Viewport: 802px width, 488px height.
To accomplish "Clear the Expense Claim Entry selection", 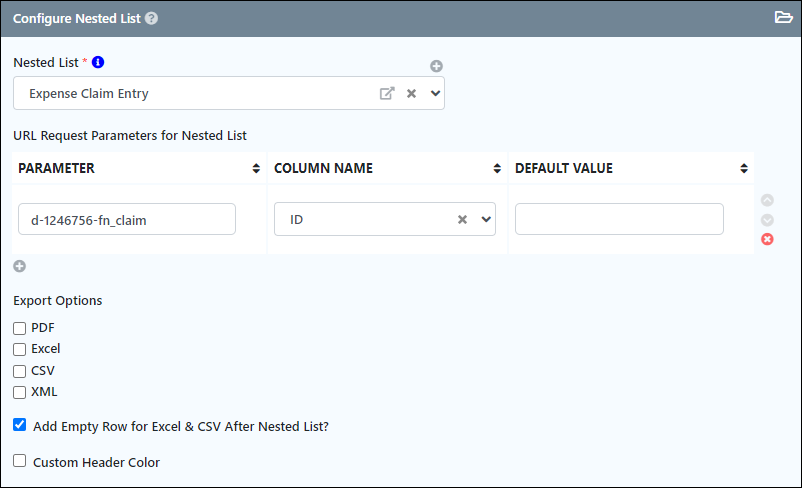I will point(411,93).
